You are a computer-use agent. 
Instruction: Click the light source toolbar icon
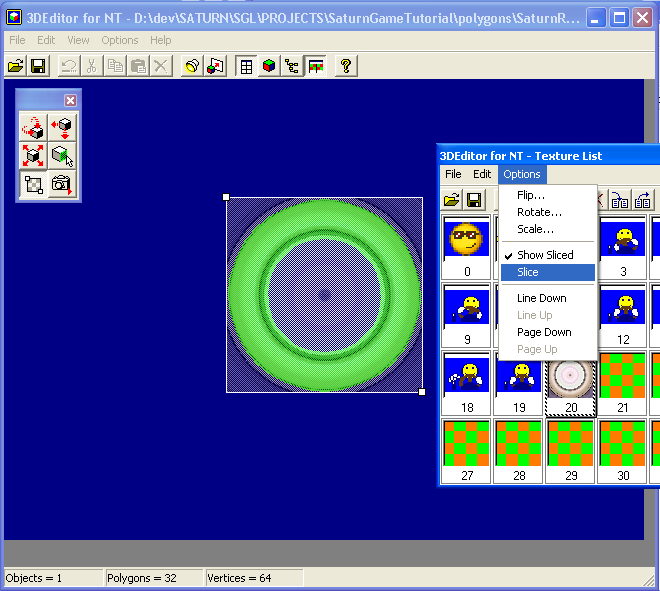192,66
